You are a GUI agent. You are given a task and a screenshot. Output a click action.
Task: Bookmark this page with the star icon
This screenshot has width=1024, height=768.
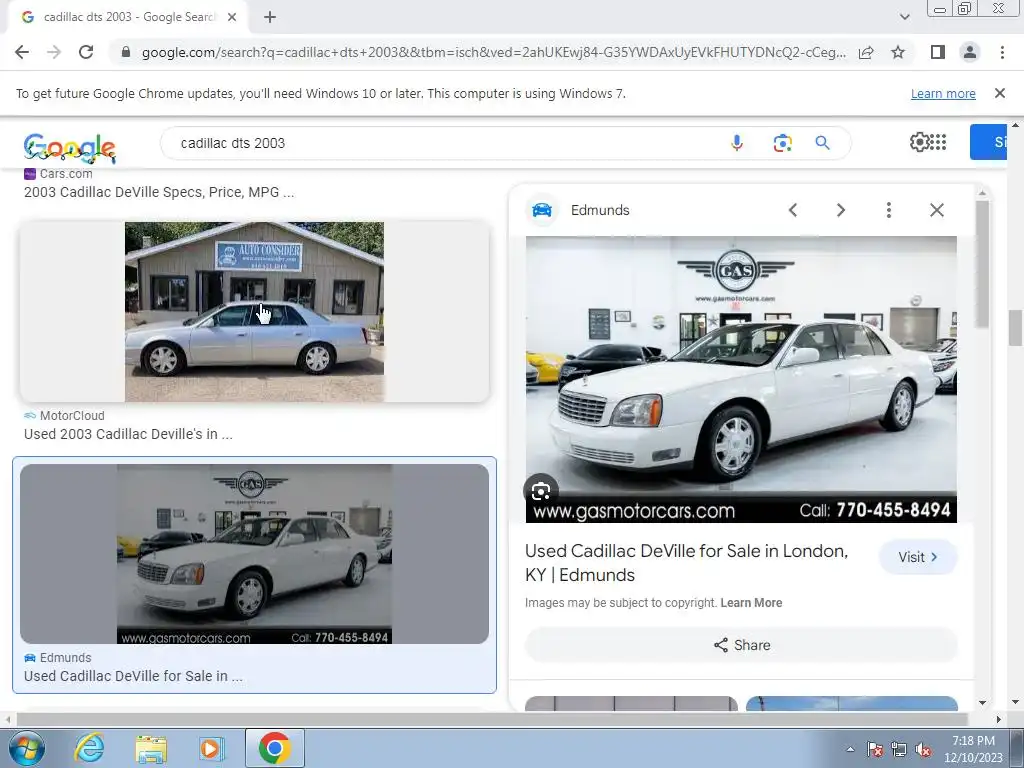pos(898,52)
